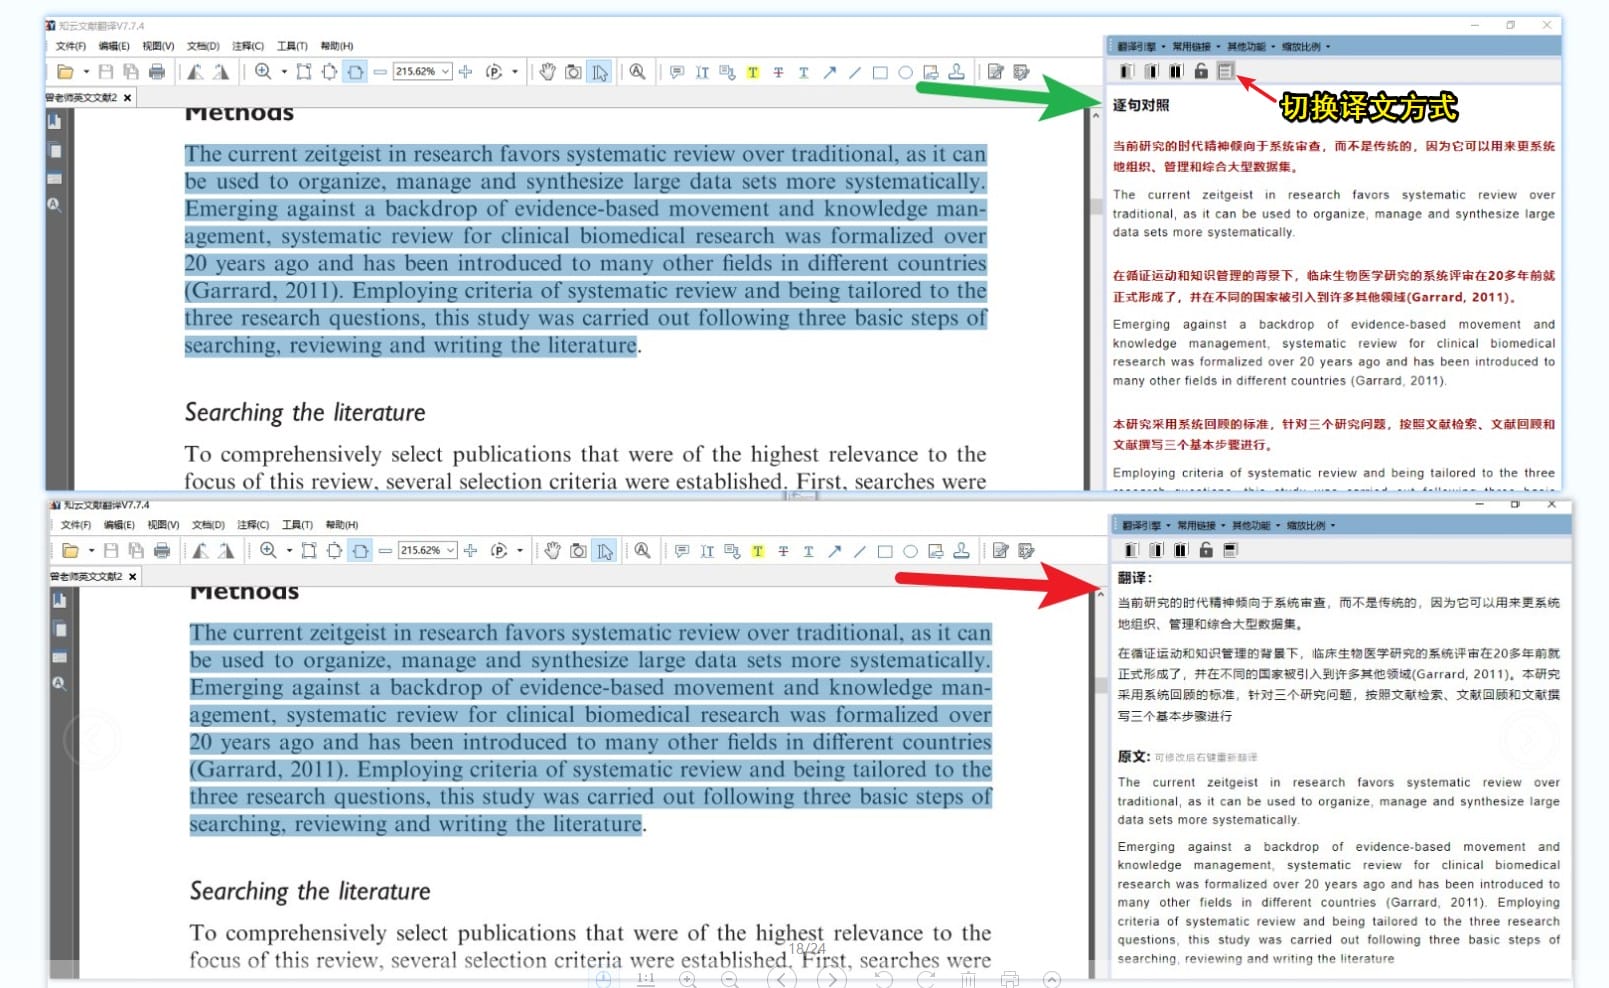Expand 缩放比例 dropdown in top translation panel
Image resolution: width=1609 pixels, height=988 pixels.
[1306, 47]
